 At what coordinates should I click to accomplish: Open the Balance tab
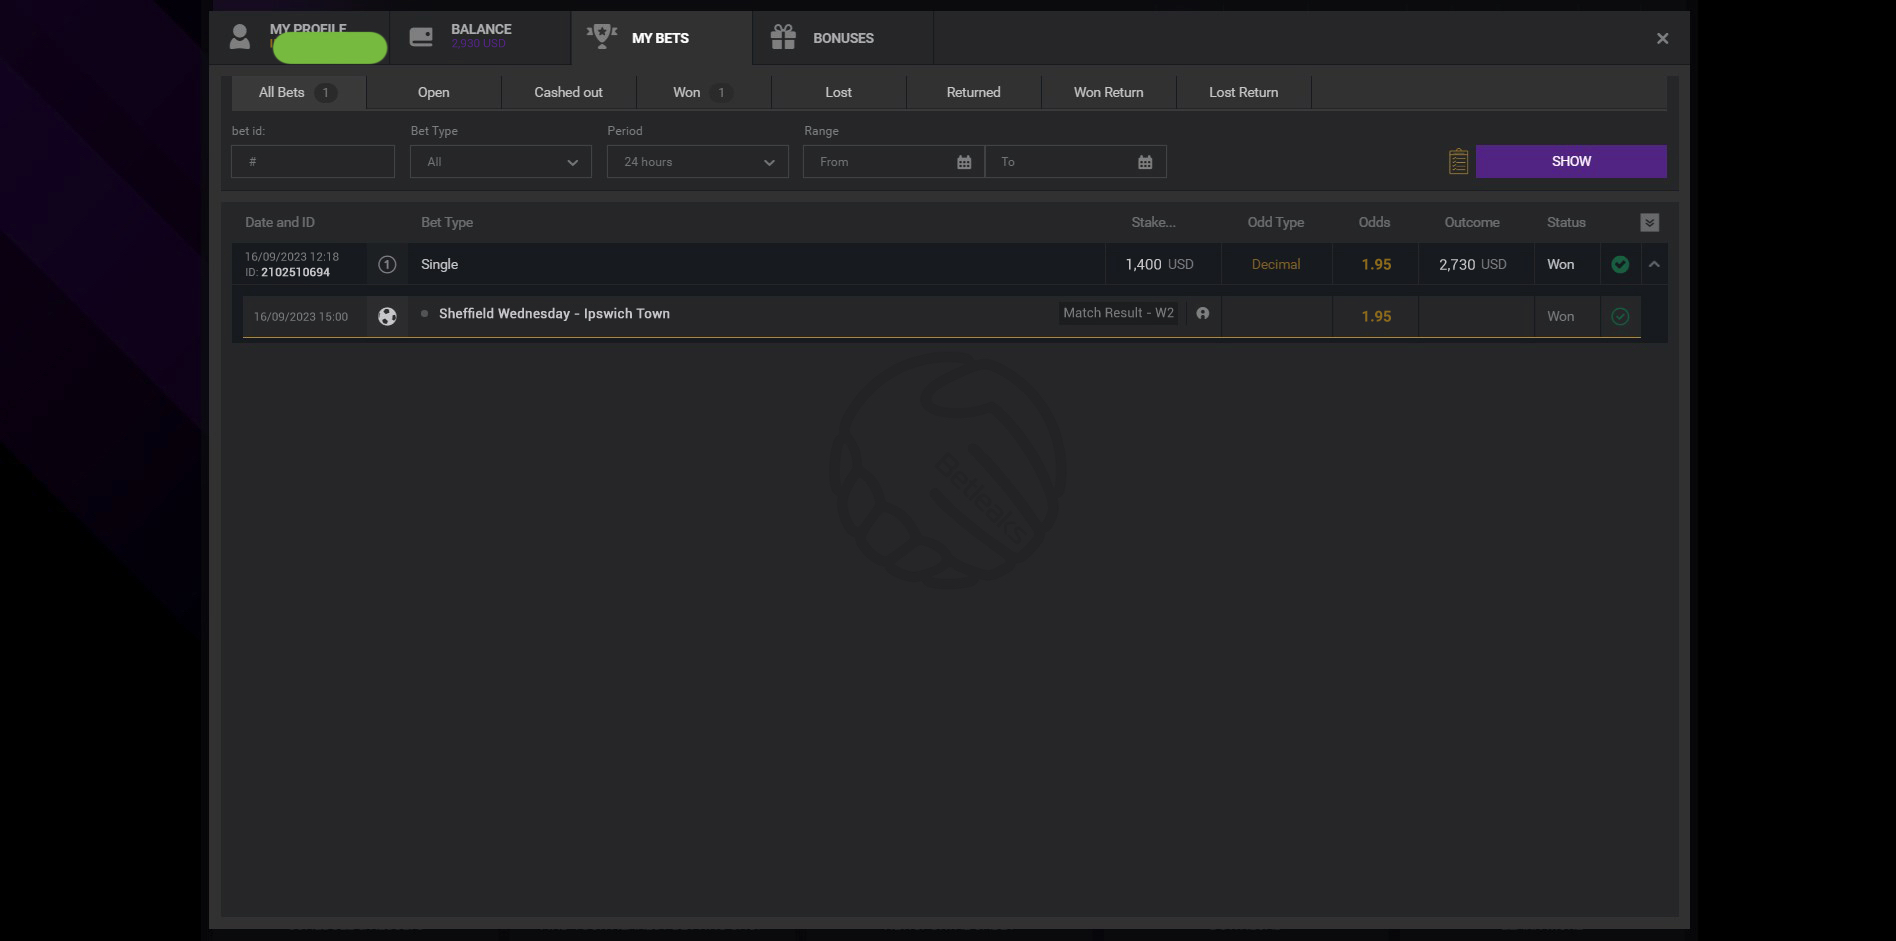(480, 38)
